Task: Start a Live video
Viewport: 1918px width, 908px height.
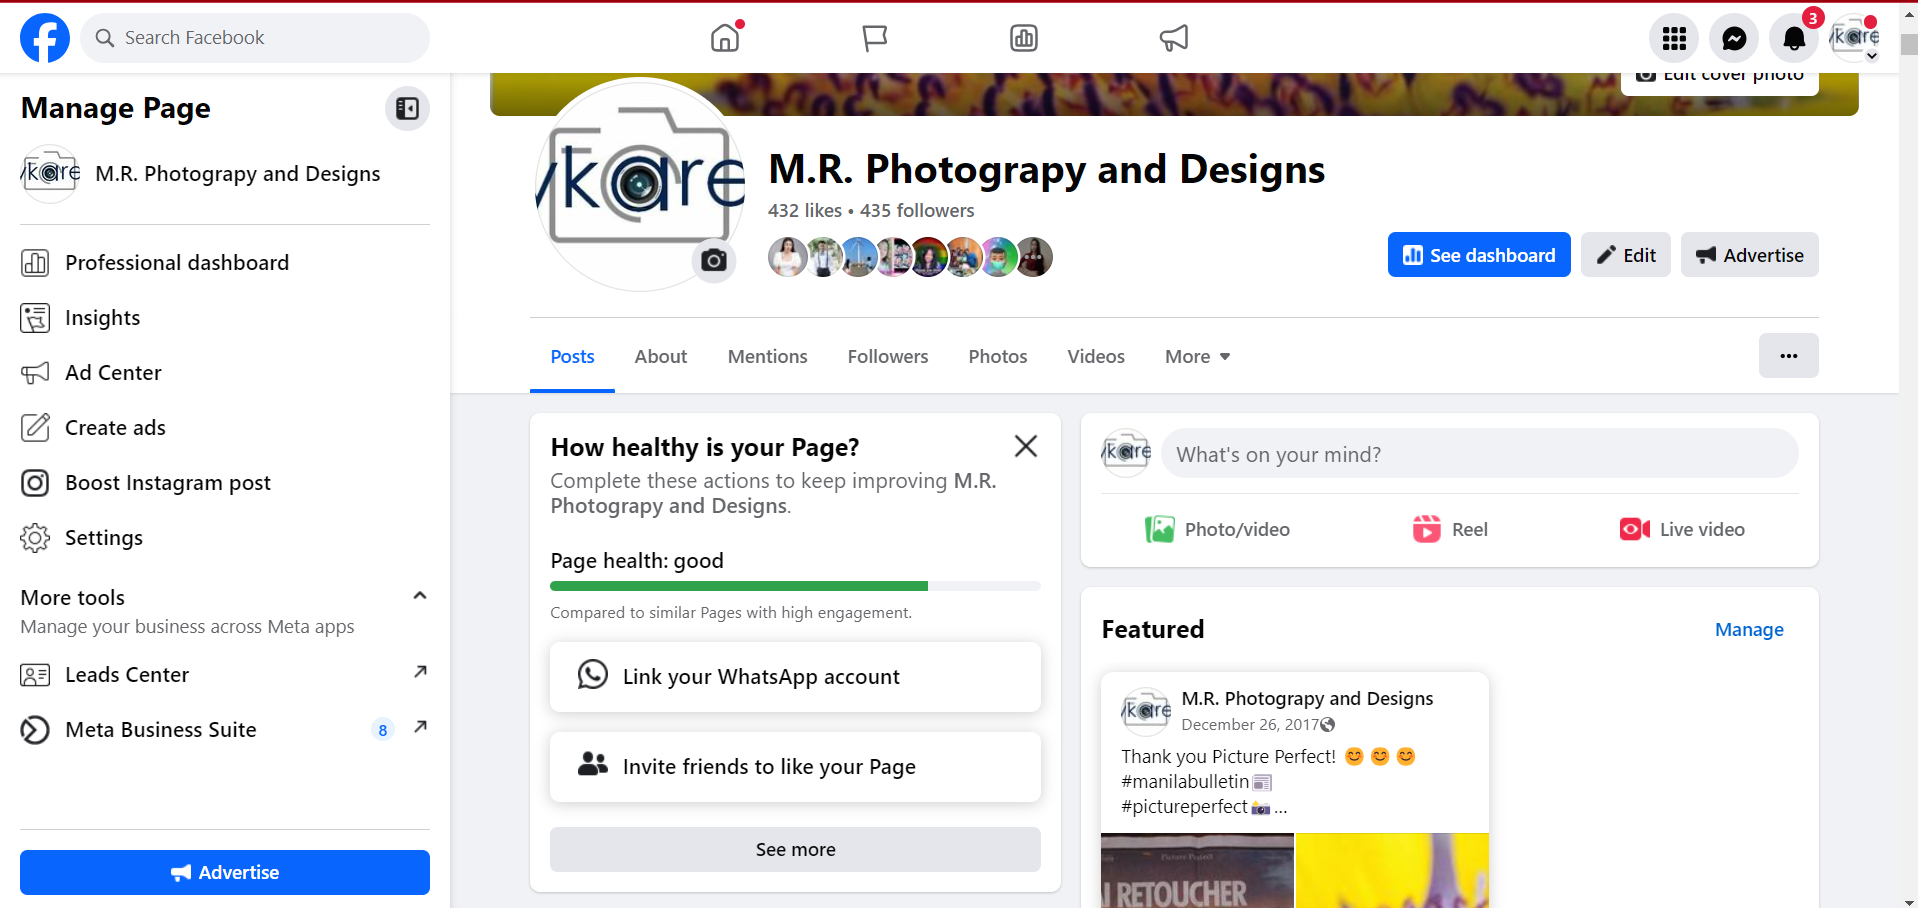Action: pyautogui.click(x=1683, y=530)
